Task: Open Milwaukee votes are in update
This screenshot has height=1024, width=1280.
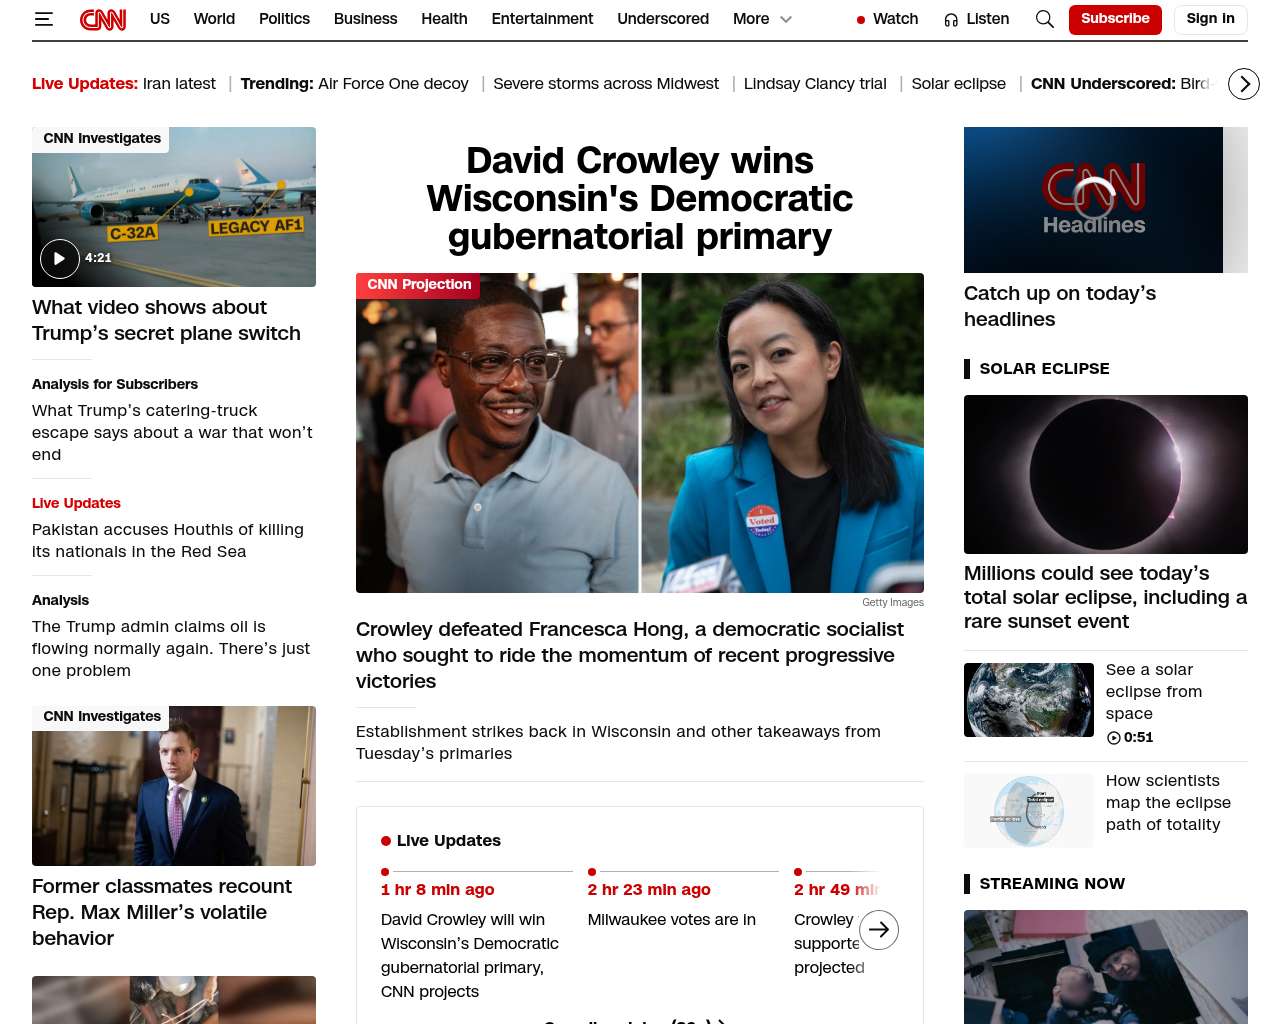Action: click(672, 920)
